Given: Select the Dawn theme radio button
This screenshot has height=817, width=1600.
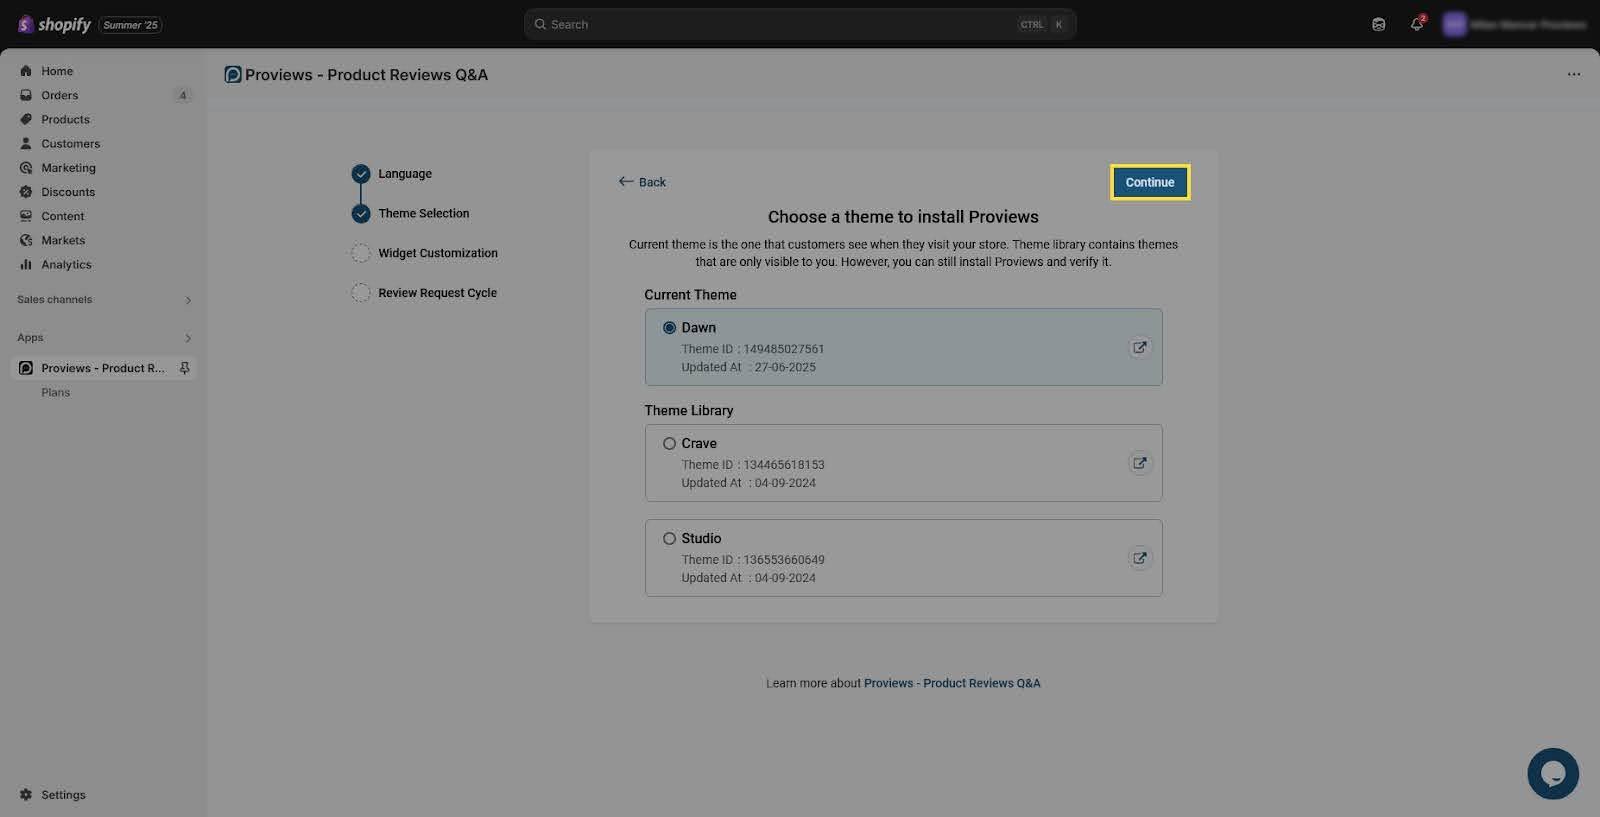Looking at the screenshot, I should coord(669,328).
